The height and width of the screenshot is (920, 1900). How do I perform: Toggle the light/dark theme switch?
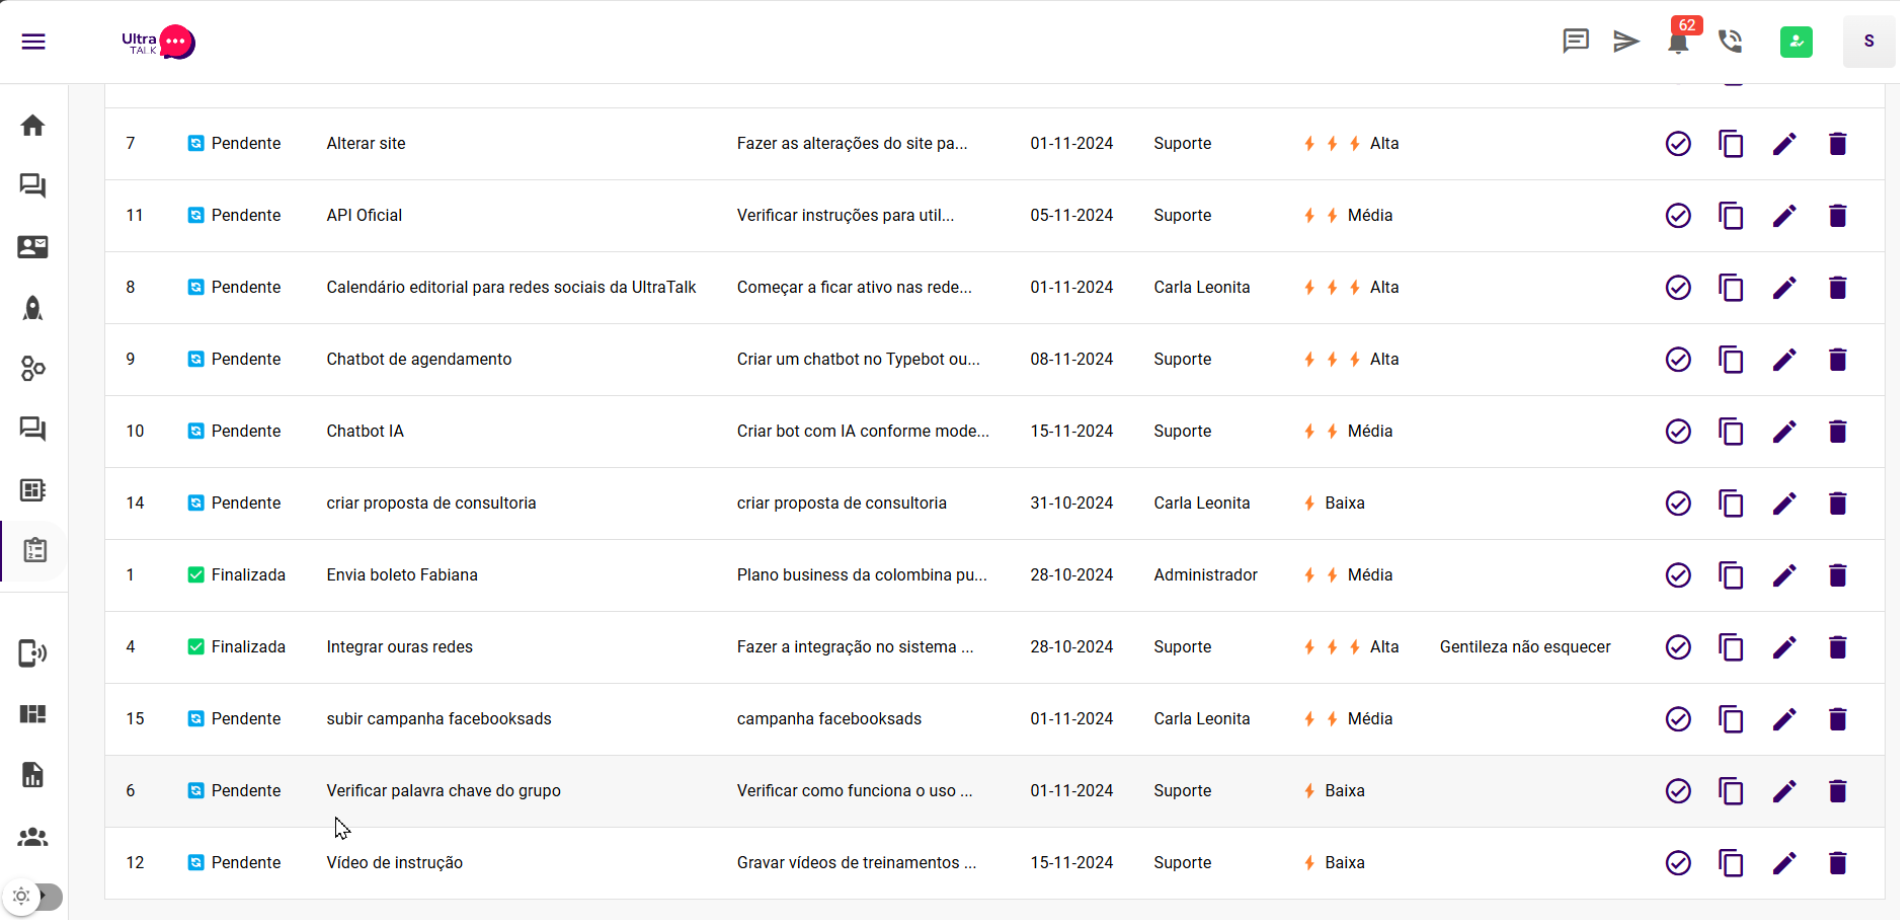coord(33,896)
